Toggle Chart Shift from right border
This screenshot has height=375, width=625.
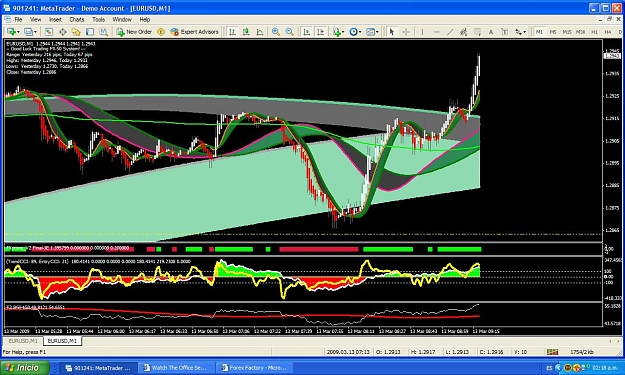[x=320, y=32]
